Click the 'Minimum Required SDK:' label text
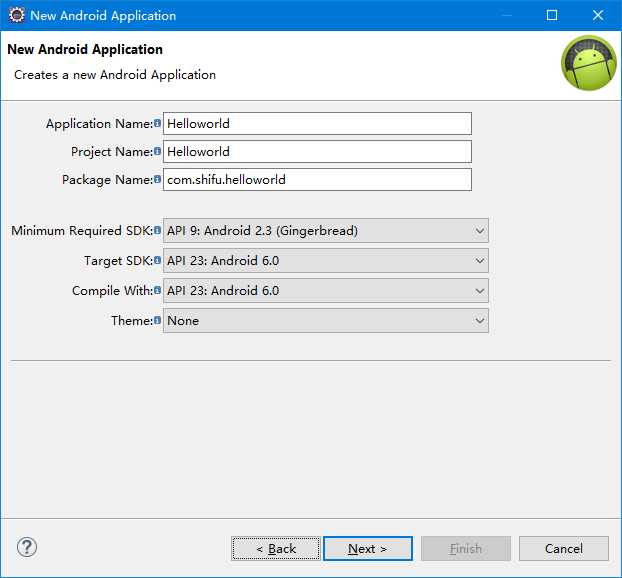The image size is (622, 578). pos(82,230)
